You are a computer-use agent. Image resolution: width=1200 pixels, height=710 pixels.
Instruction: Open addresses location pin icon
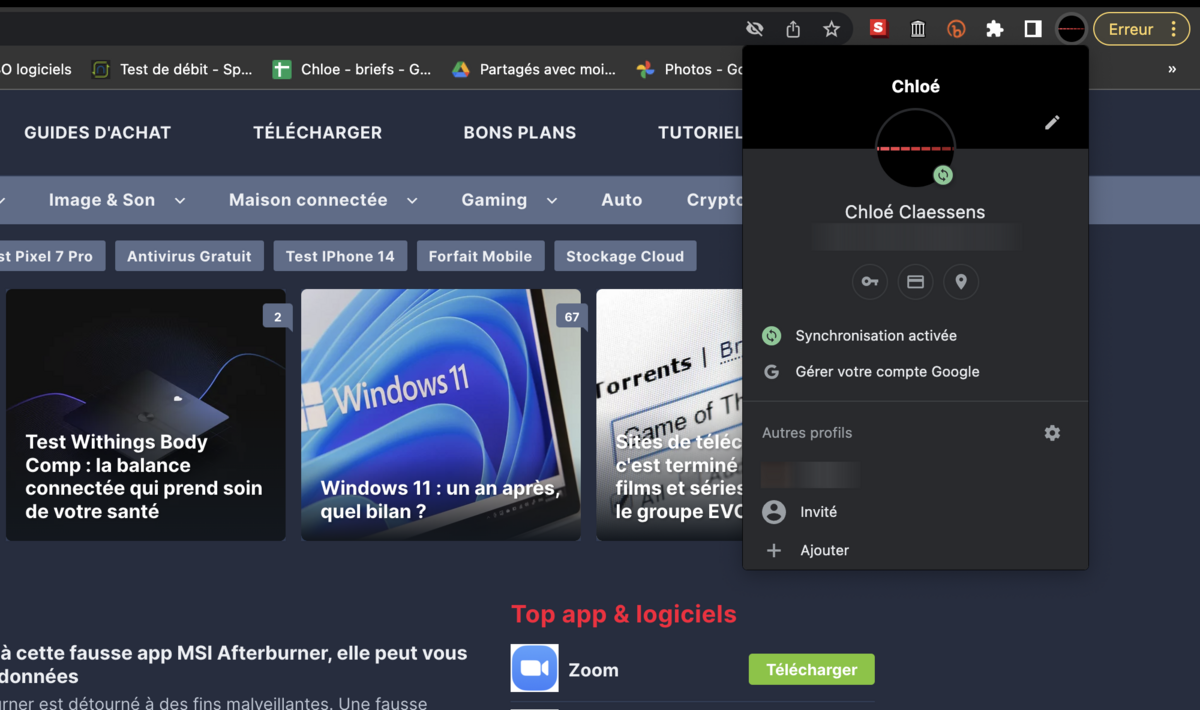961,282
